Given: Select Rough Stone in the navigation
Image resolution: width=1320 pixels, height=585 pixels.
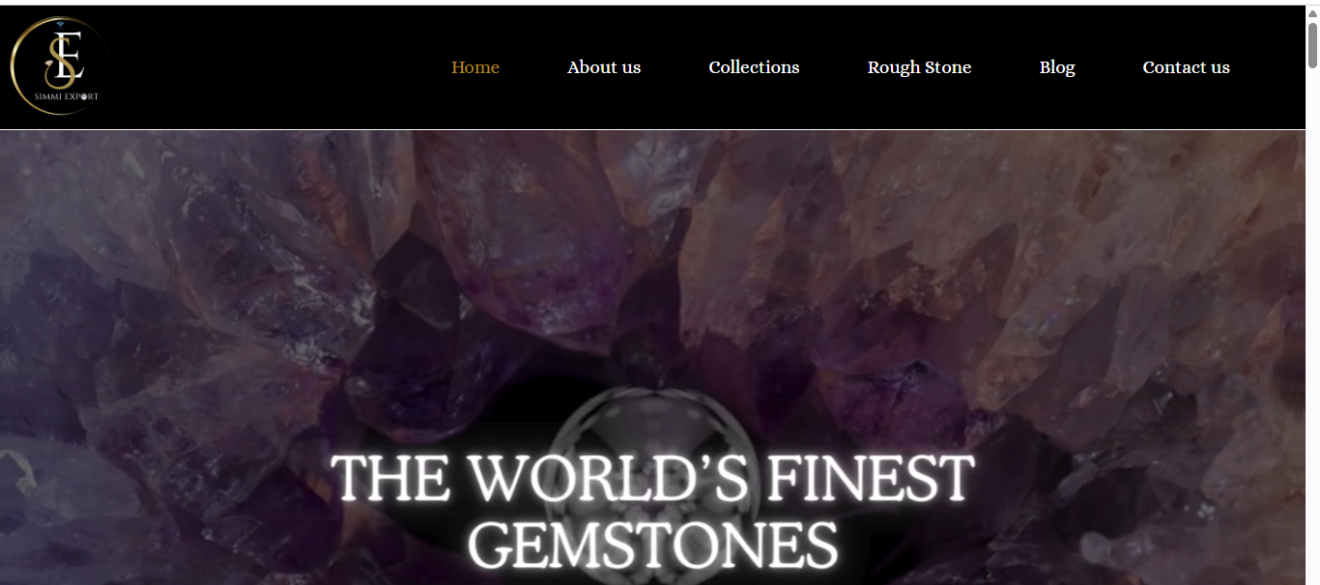Looking at the screenshot, I should pos(919,67).
